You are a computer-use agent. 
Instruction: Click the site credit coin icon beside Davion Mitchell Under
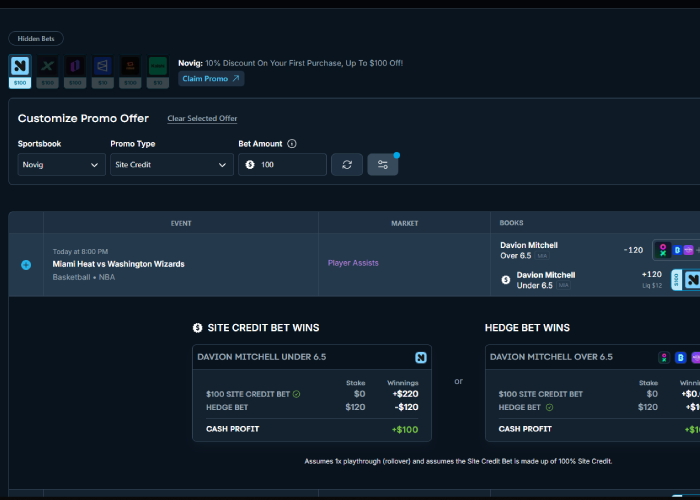tap(506, 280)
